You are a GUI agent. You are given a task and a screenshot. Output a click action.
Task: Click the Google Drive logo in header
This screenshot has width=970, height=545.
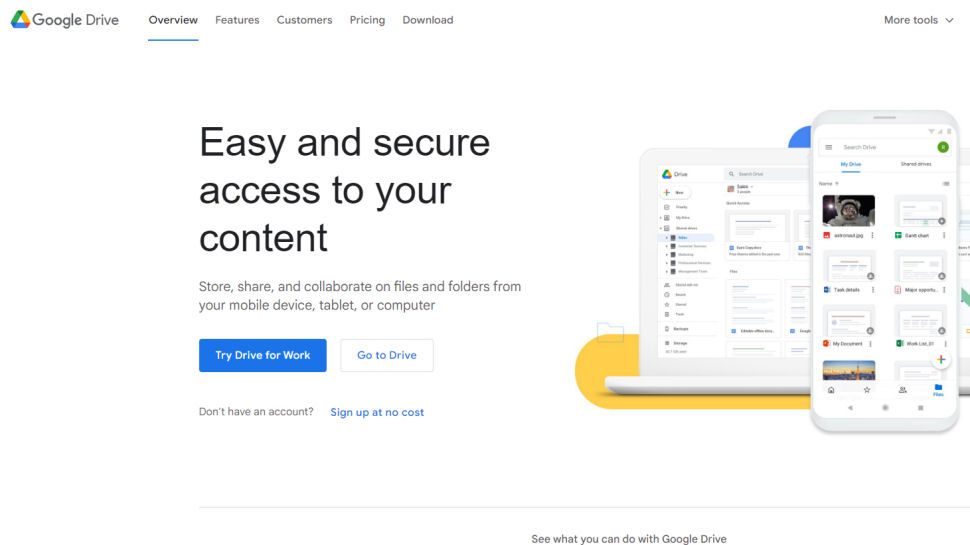[x=64, y=20]
